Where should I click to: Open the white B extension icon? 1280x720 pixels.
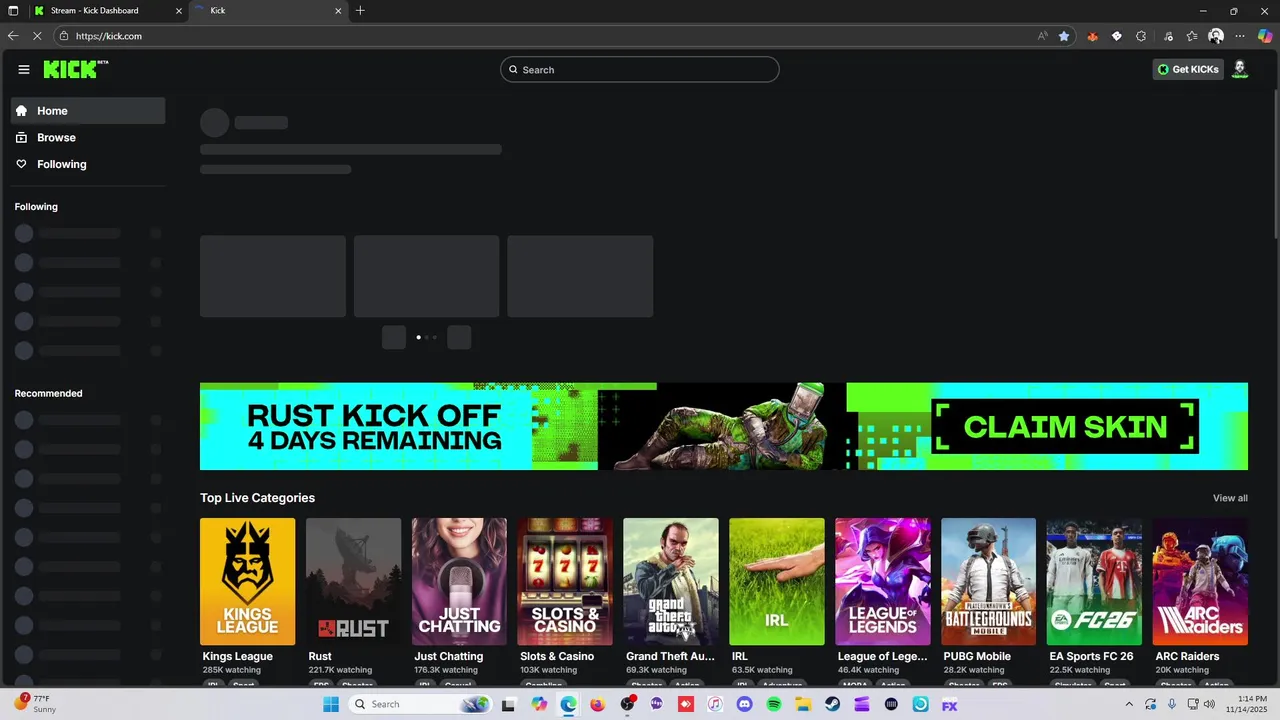(1117, 36)
